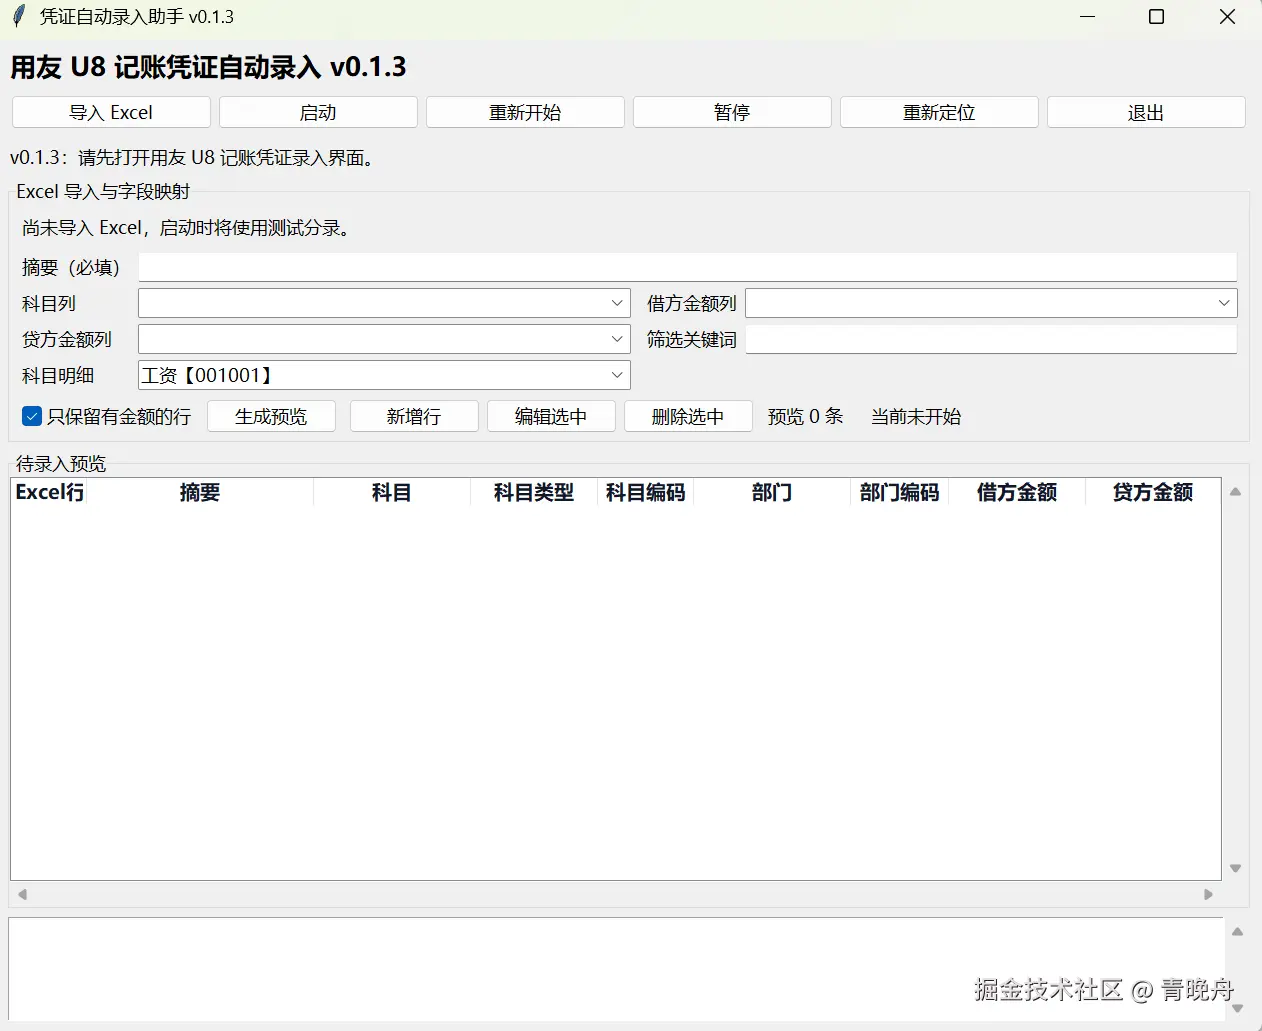
Task: Add a row using 新增行
Action: click(414, 416)
